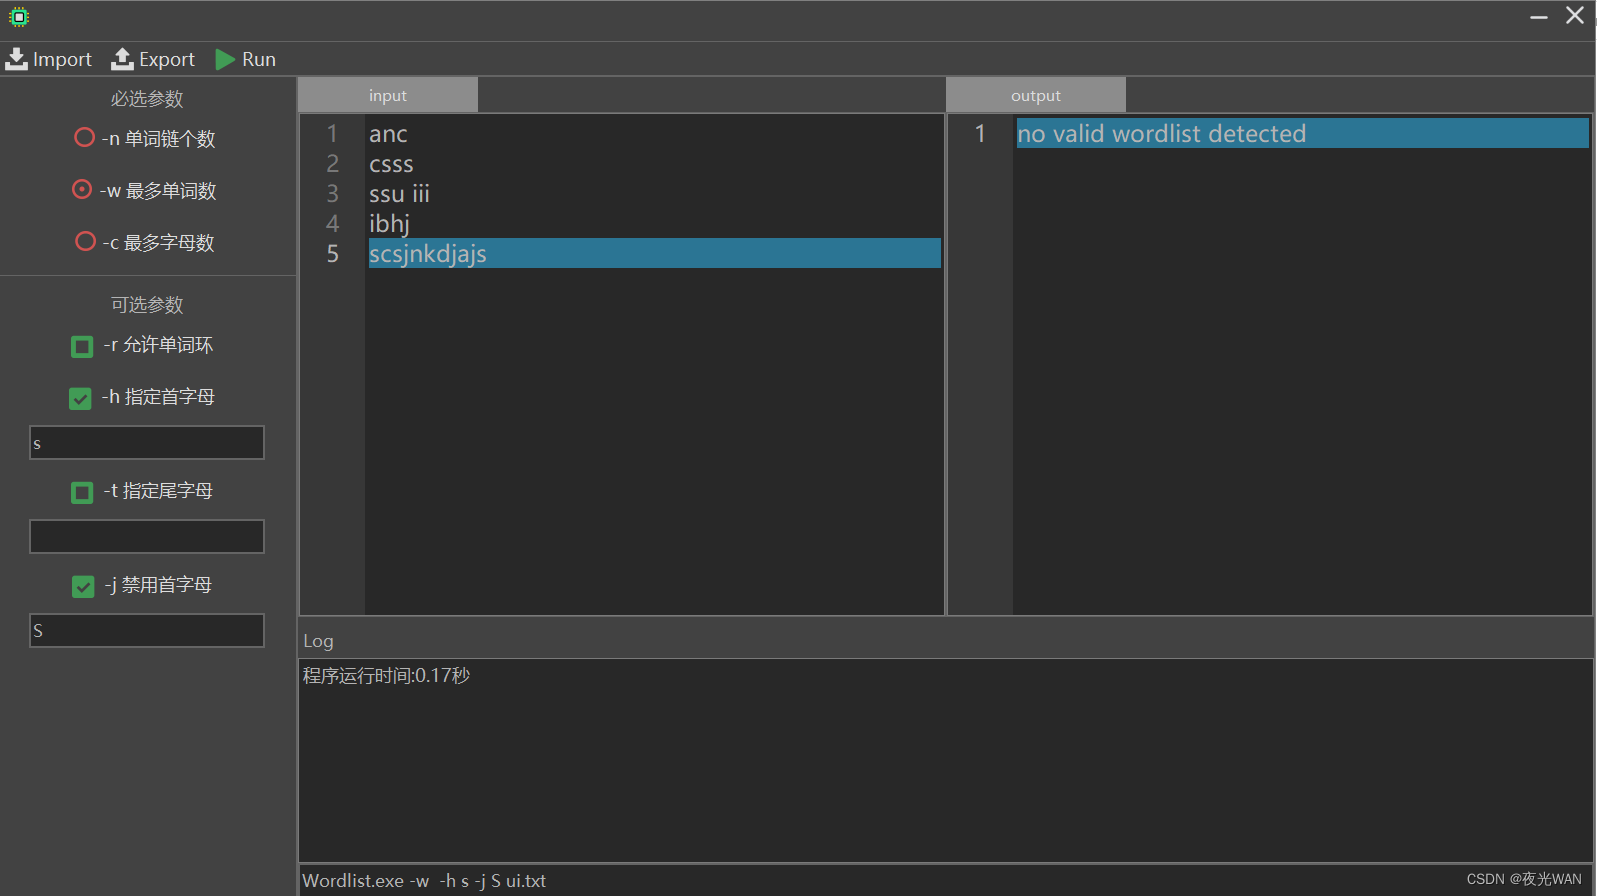
Task: Uncheck the -h 指定首字母 checkbox
Action: pos(80,398)
